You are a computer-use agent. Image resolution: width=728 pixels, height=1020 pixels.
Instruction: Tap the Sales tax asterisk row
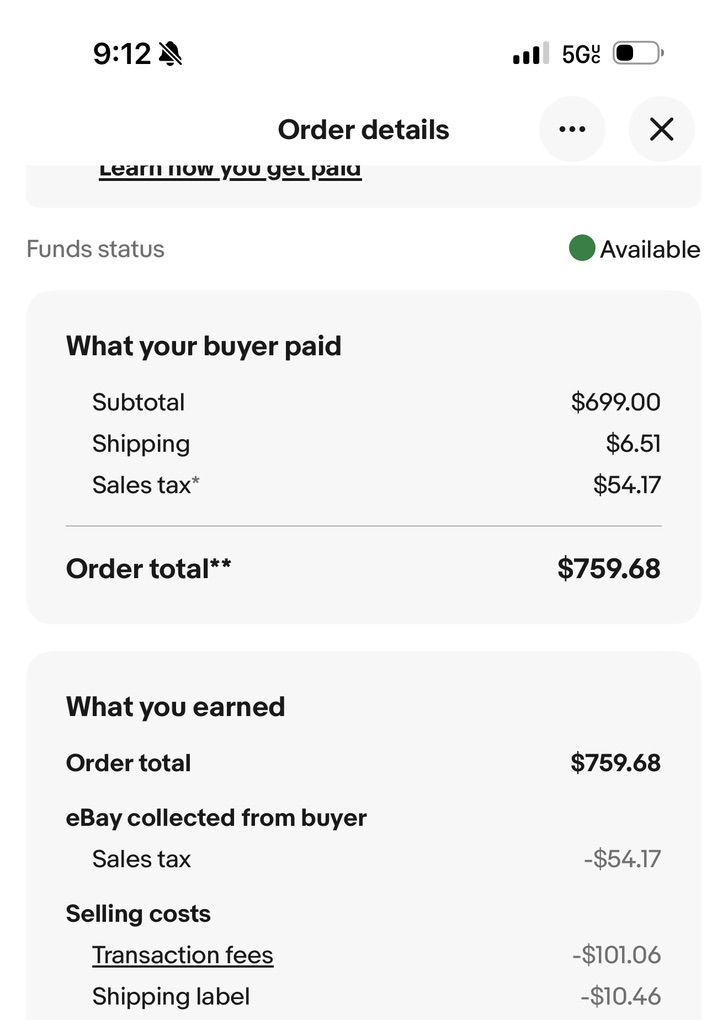146,485
